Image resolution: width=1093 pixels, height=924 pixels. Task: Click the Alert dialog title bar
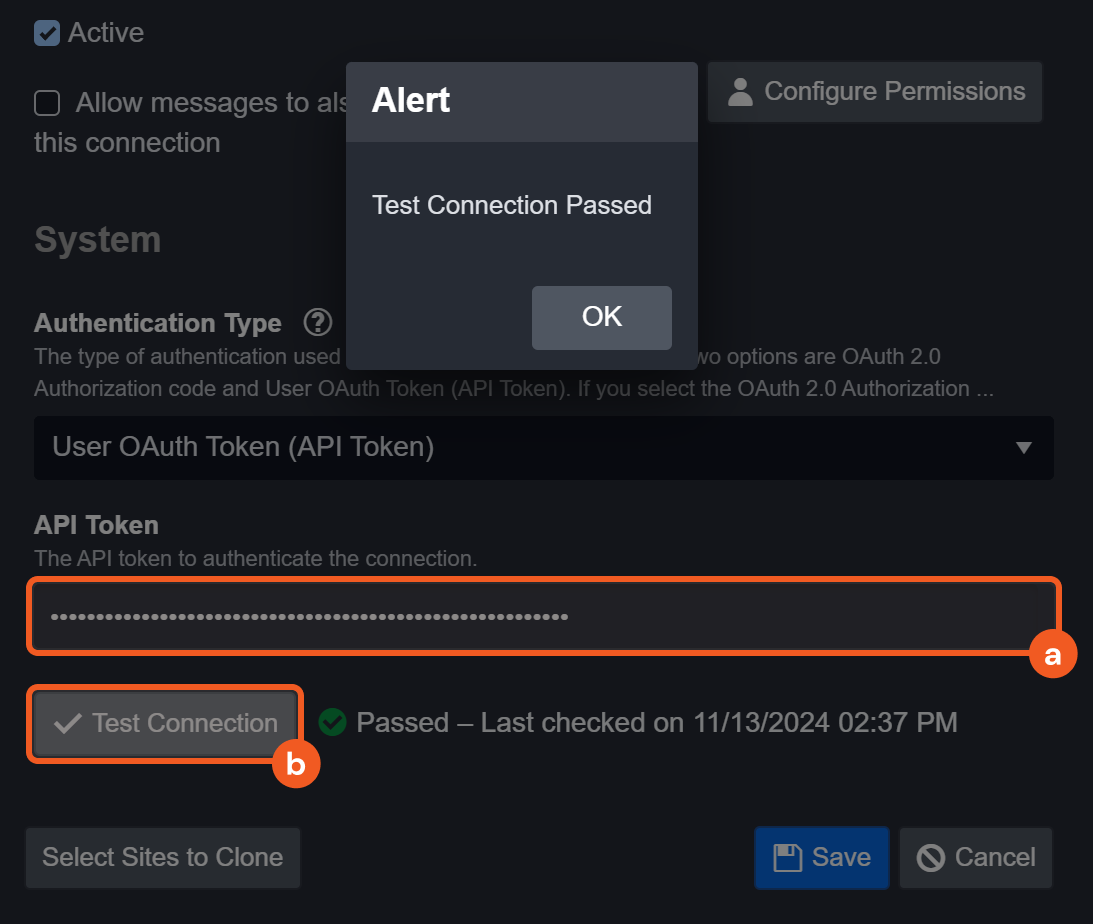coord(521,101)
